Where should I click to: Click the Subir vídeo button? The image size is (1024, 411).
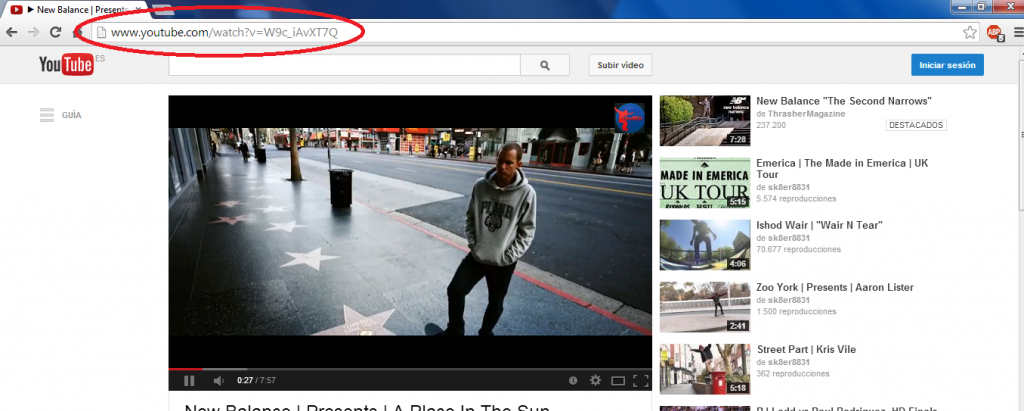(x=620, y=65)
